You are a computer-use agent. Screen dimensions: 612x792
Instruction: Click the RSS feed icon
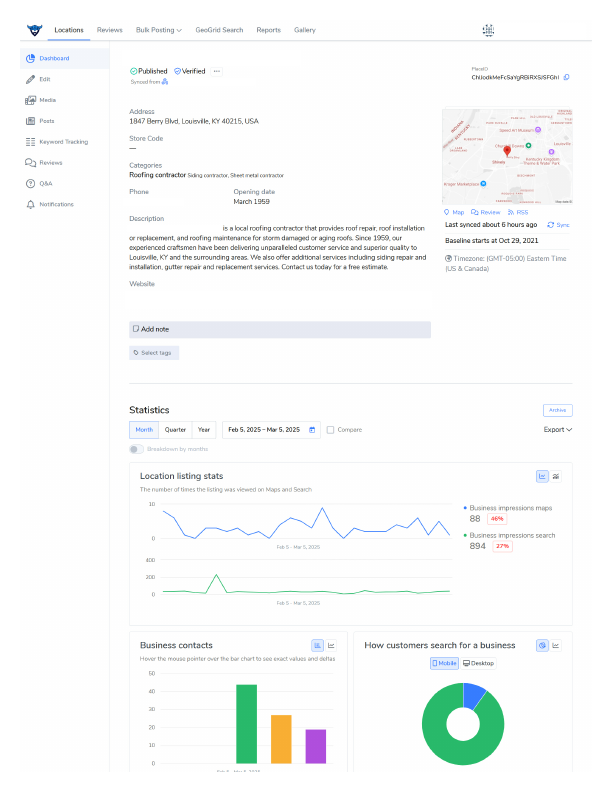click(511, 212)
